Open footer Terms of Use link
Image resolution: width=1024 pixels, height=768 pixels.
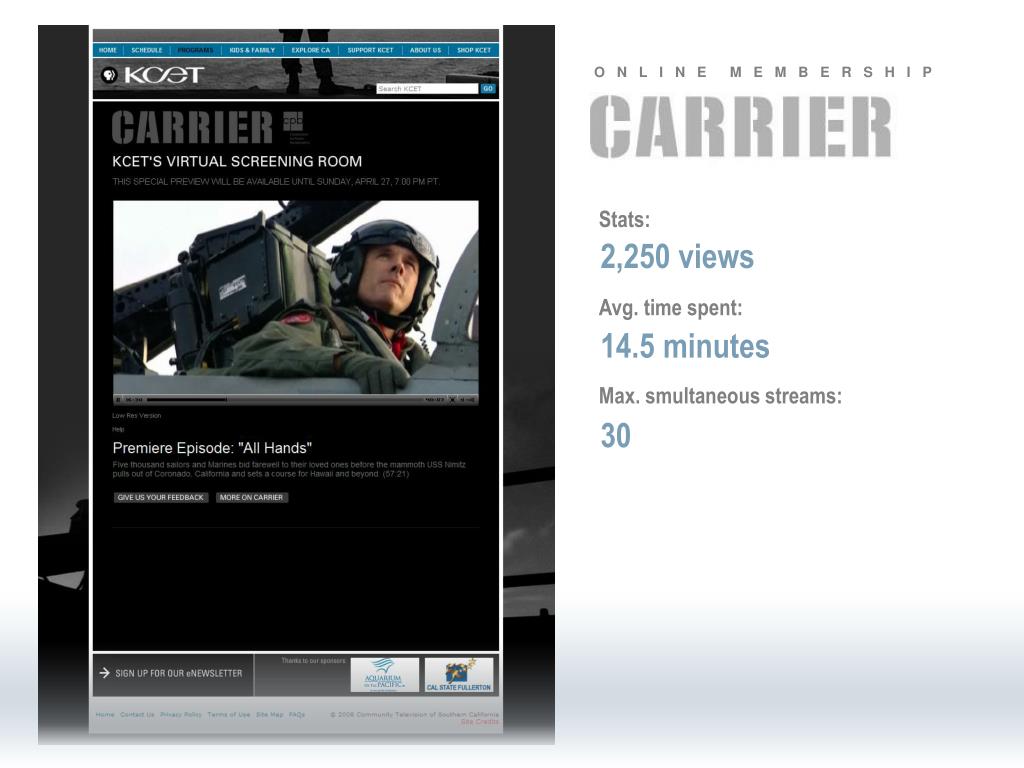229,714
